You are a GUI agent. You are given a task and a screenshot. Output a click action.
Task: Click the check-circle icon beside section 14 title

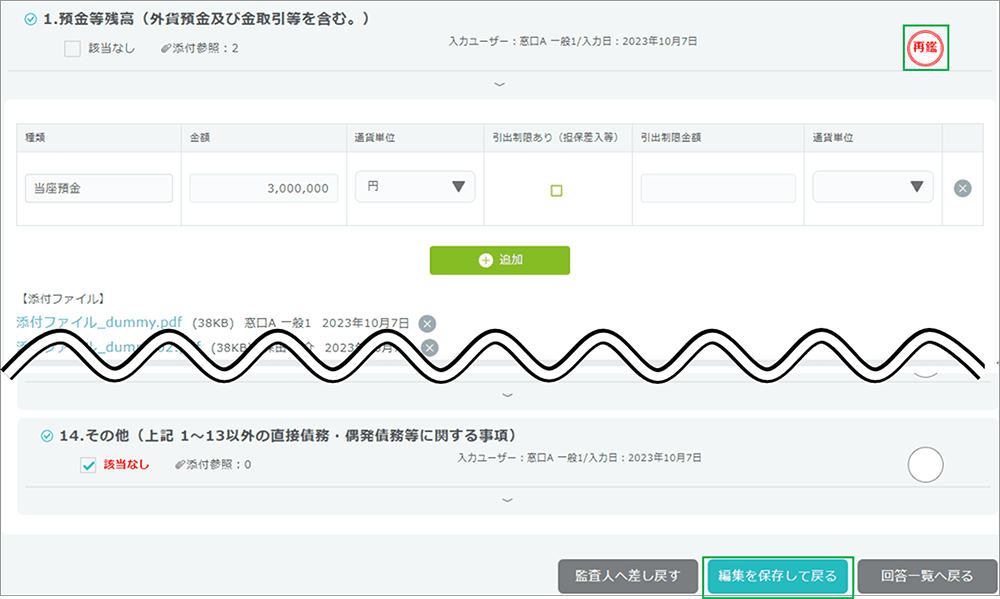[46, 436]
